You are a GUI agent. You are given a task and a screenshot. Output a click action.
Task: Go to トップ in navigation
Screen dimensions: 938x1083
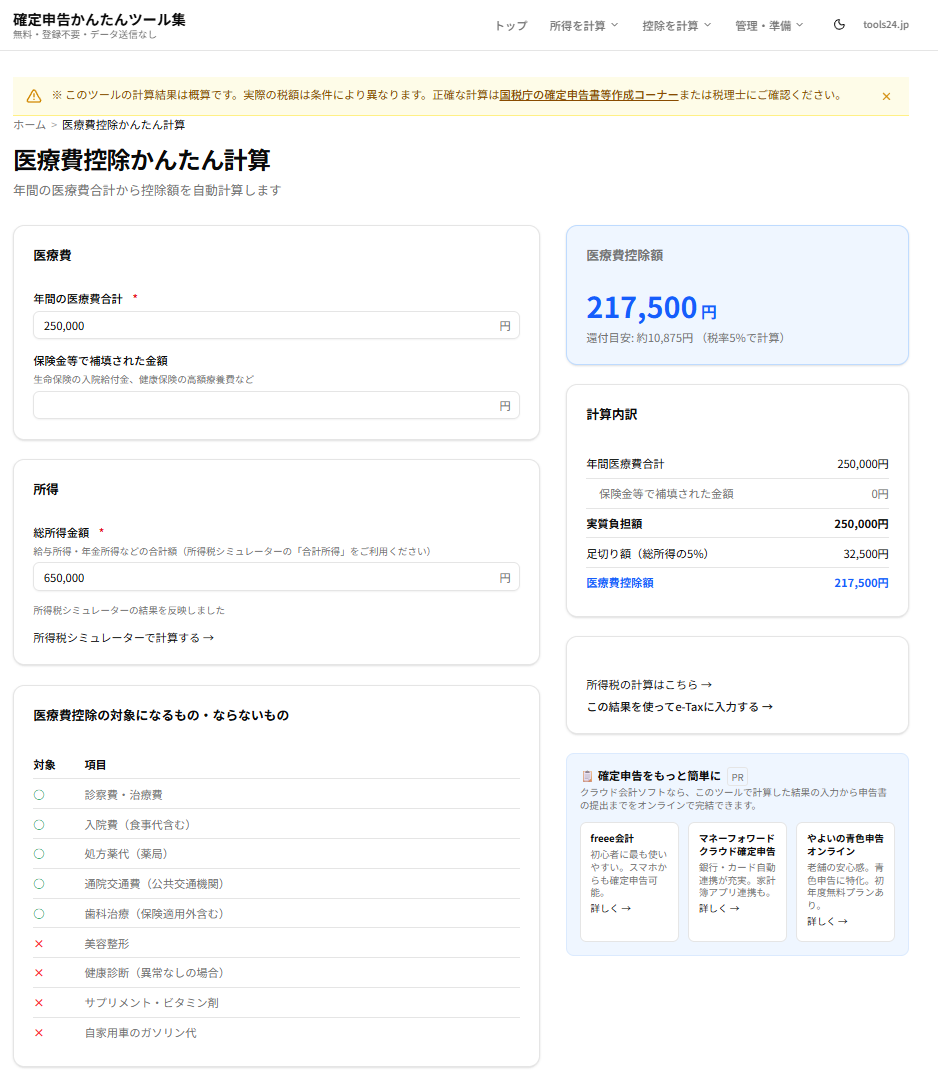point(511,25)
